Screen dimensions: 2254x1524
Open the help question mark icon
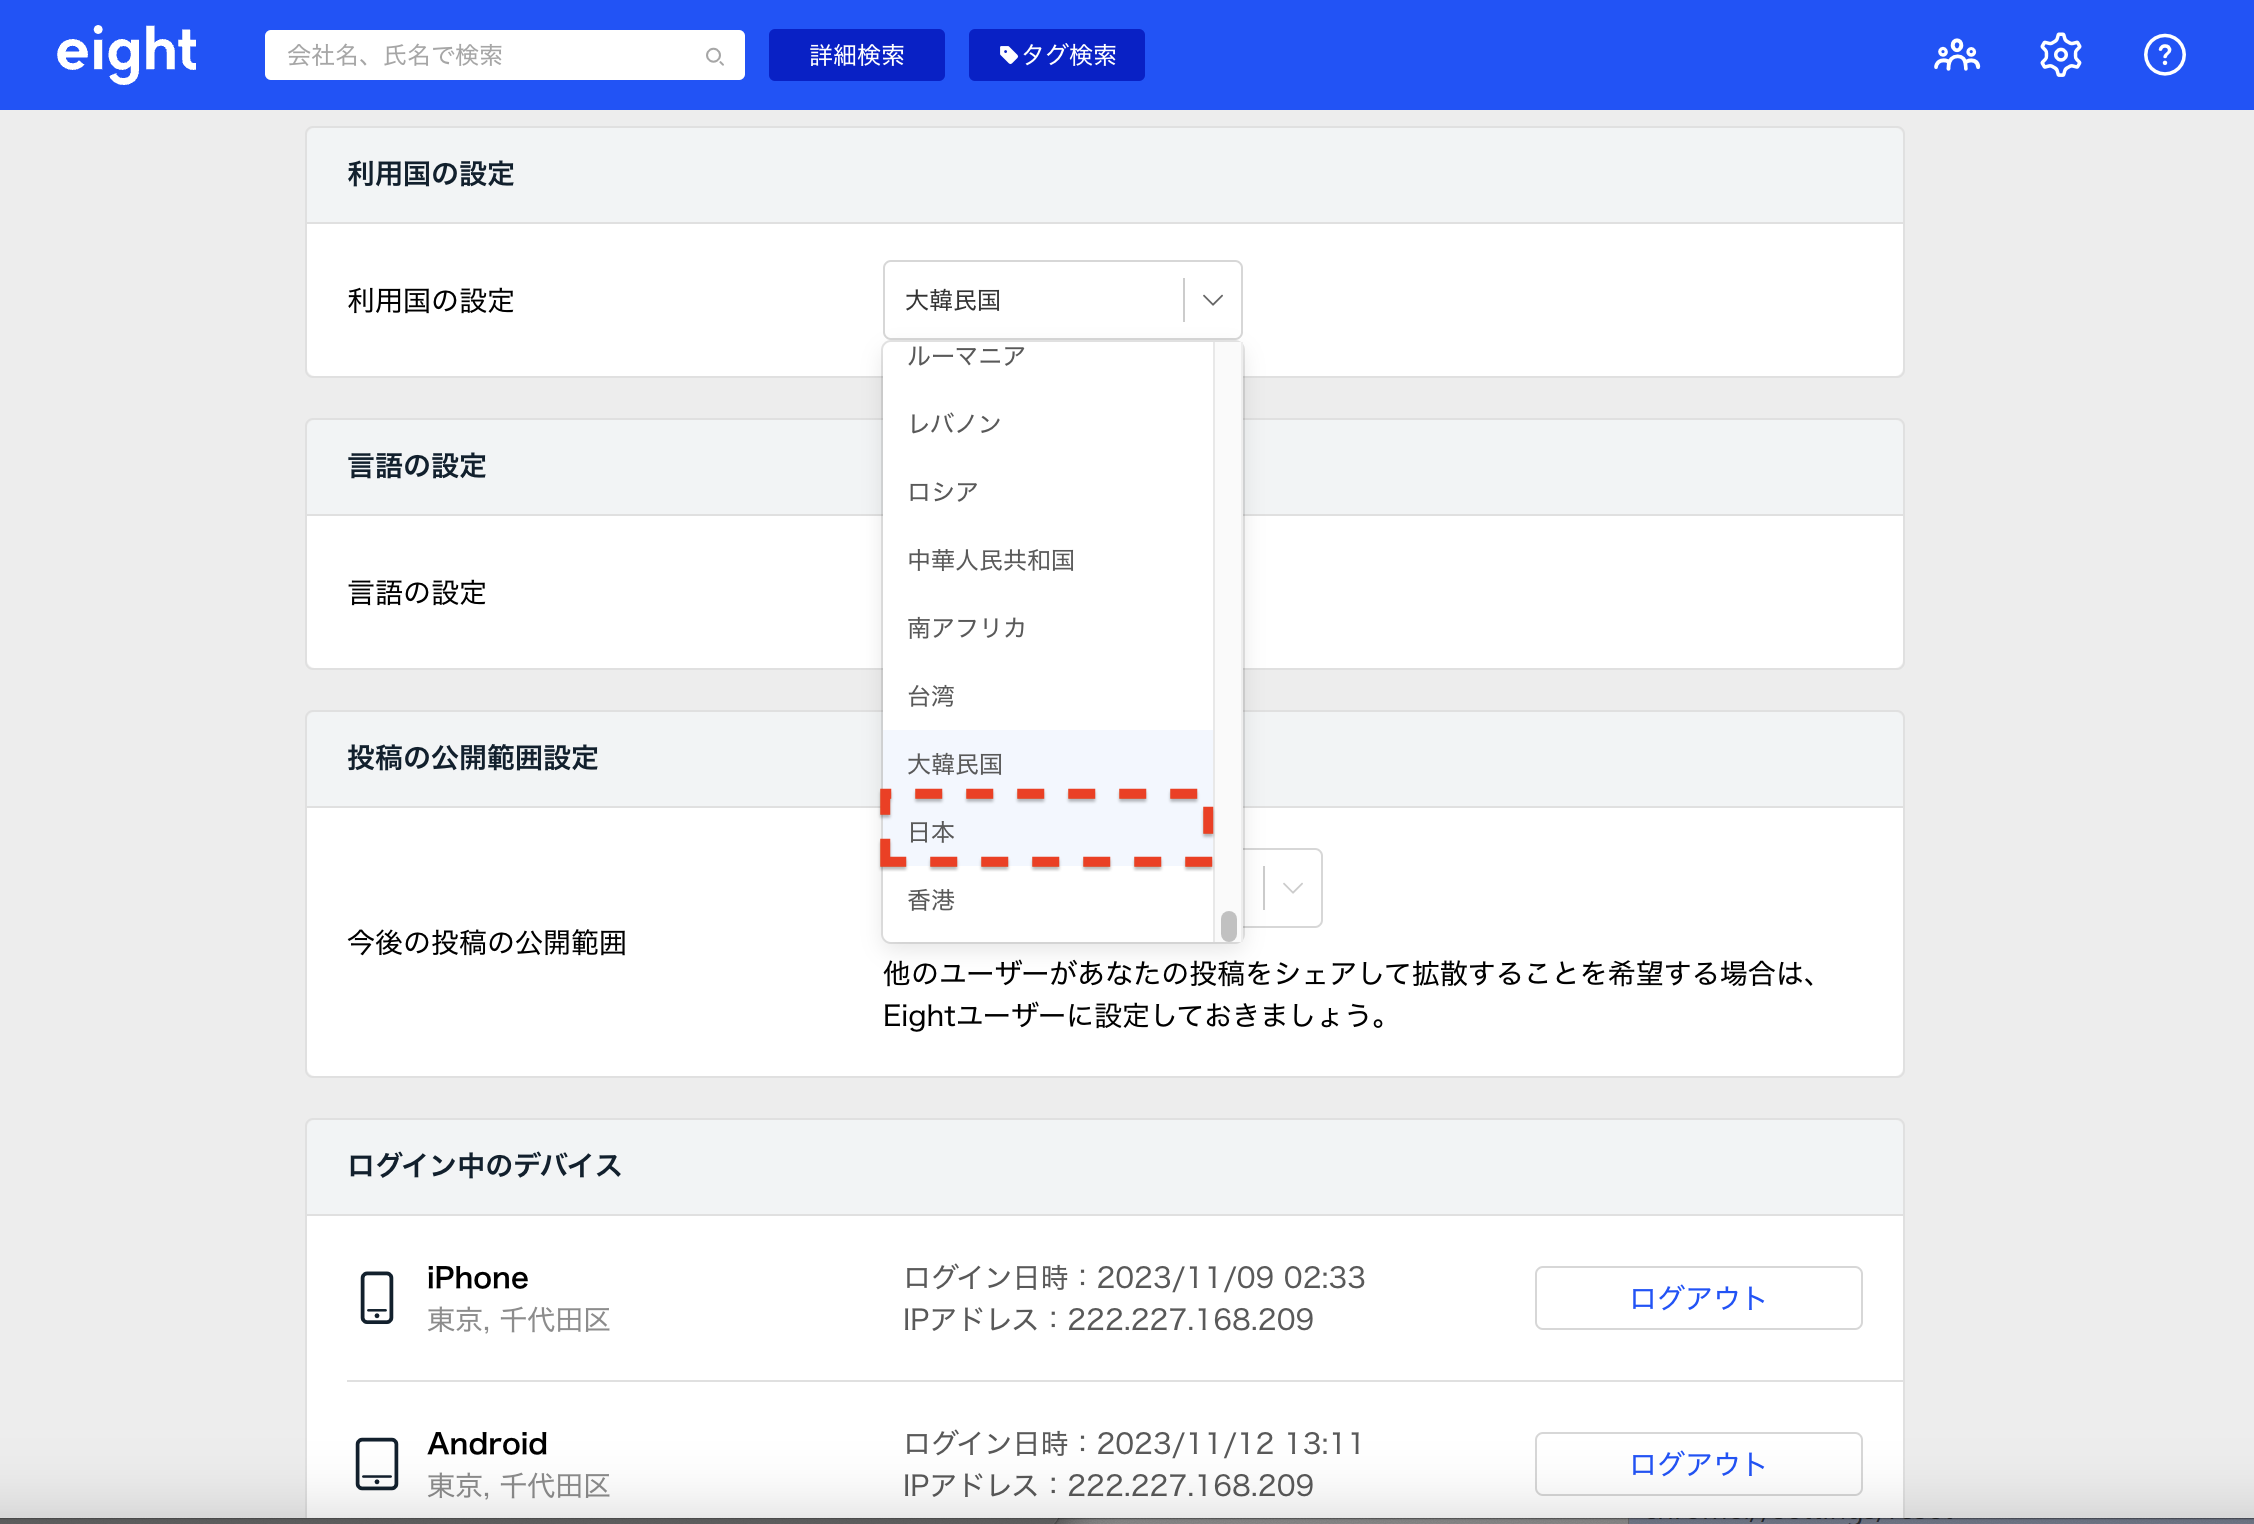click(x=2164, y=55)
